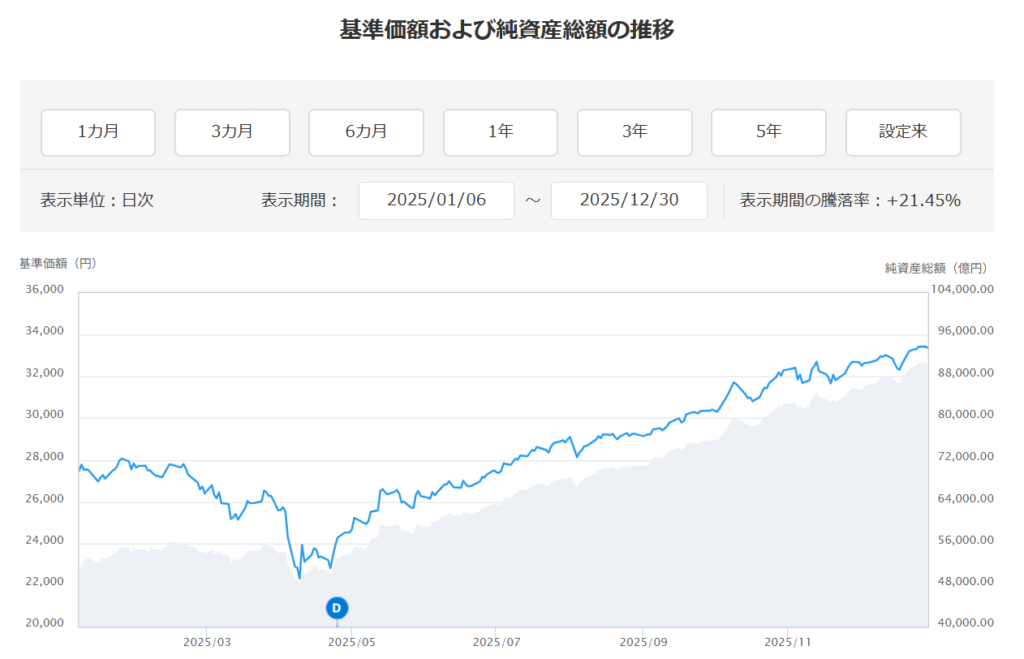Click the 表示期間の騰落率 +21.45% text

[x=850, y=200]
